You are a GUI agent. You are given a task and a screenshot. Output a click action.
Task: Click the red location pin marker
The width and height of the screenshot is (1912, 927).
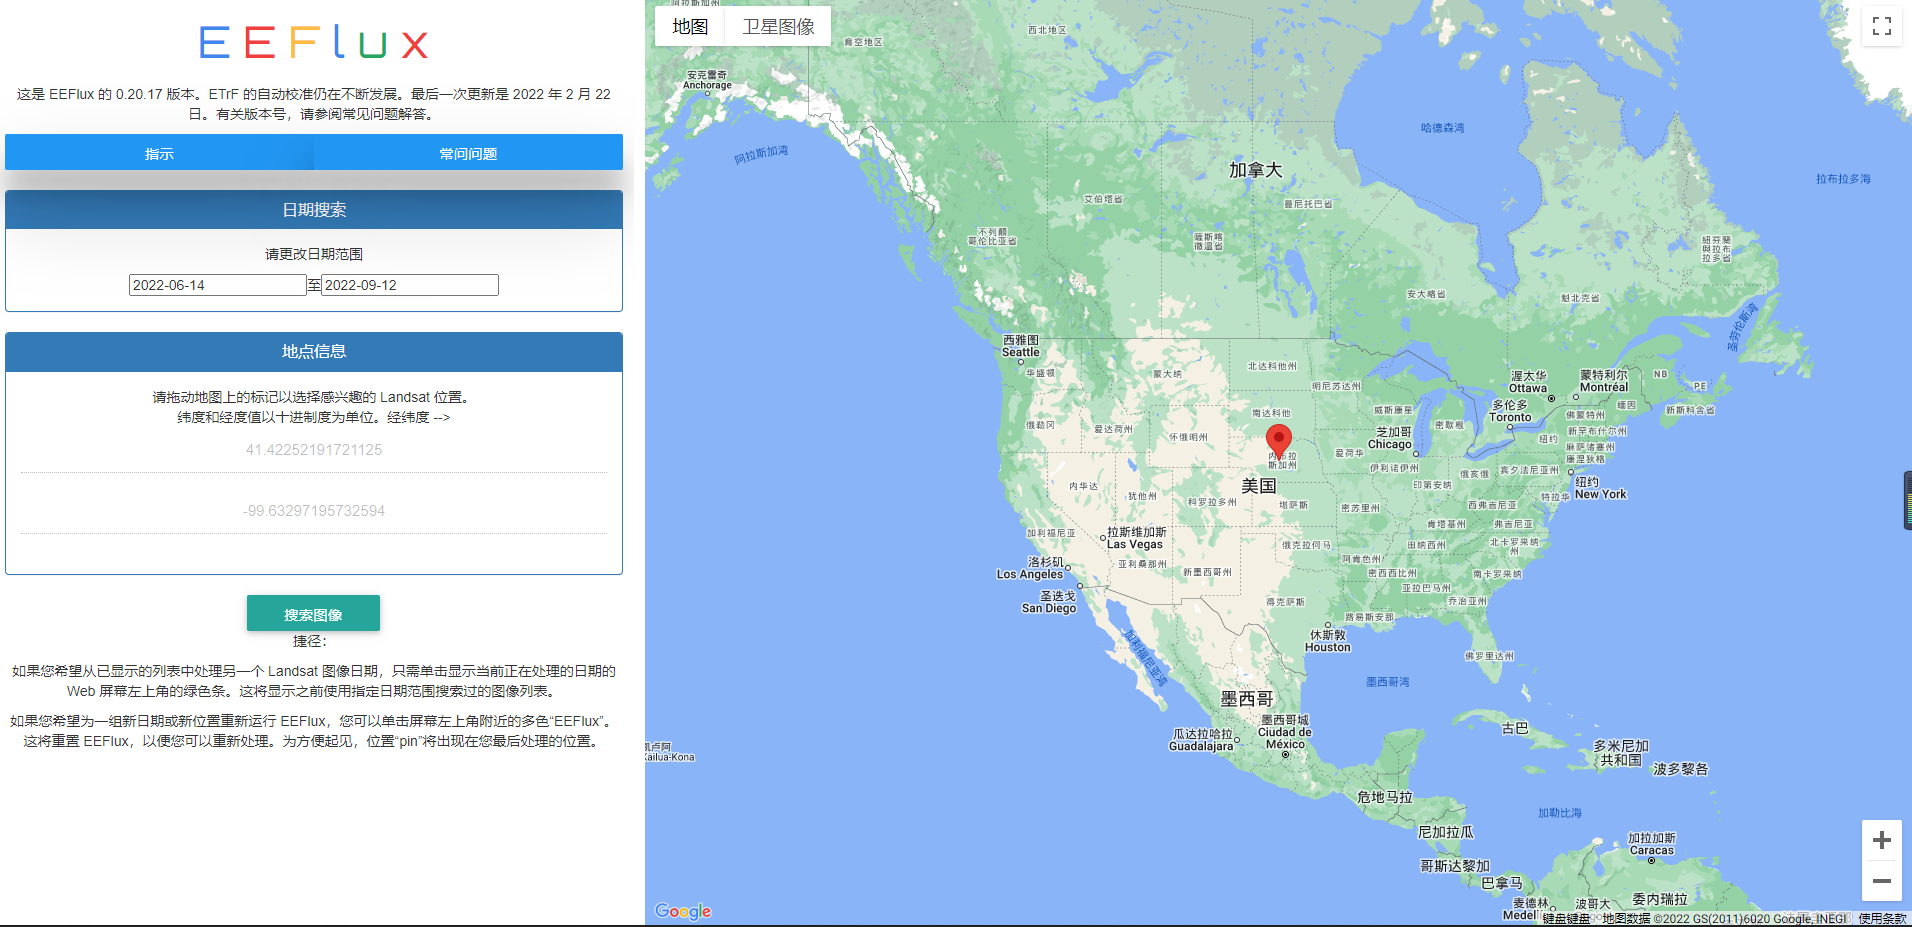(x=1278, y=440)
